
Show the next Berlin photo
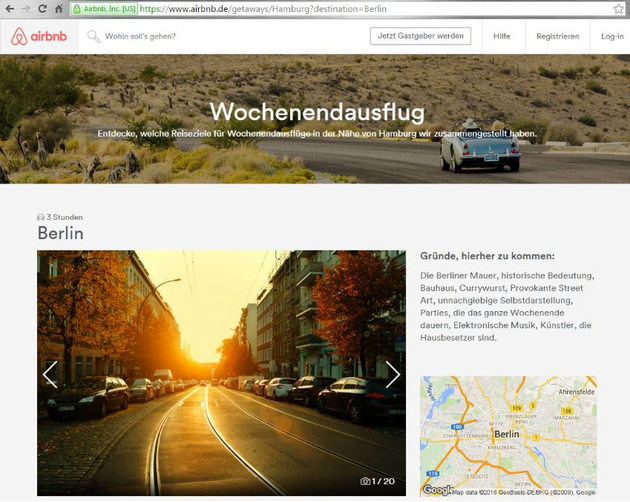392,374
